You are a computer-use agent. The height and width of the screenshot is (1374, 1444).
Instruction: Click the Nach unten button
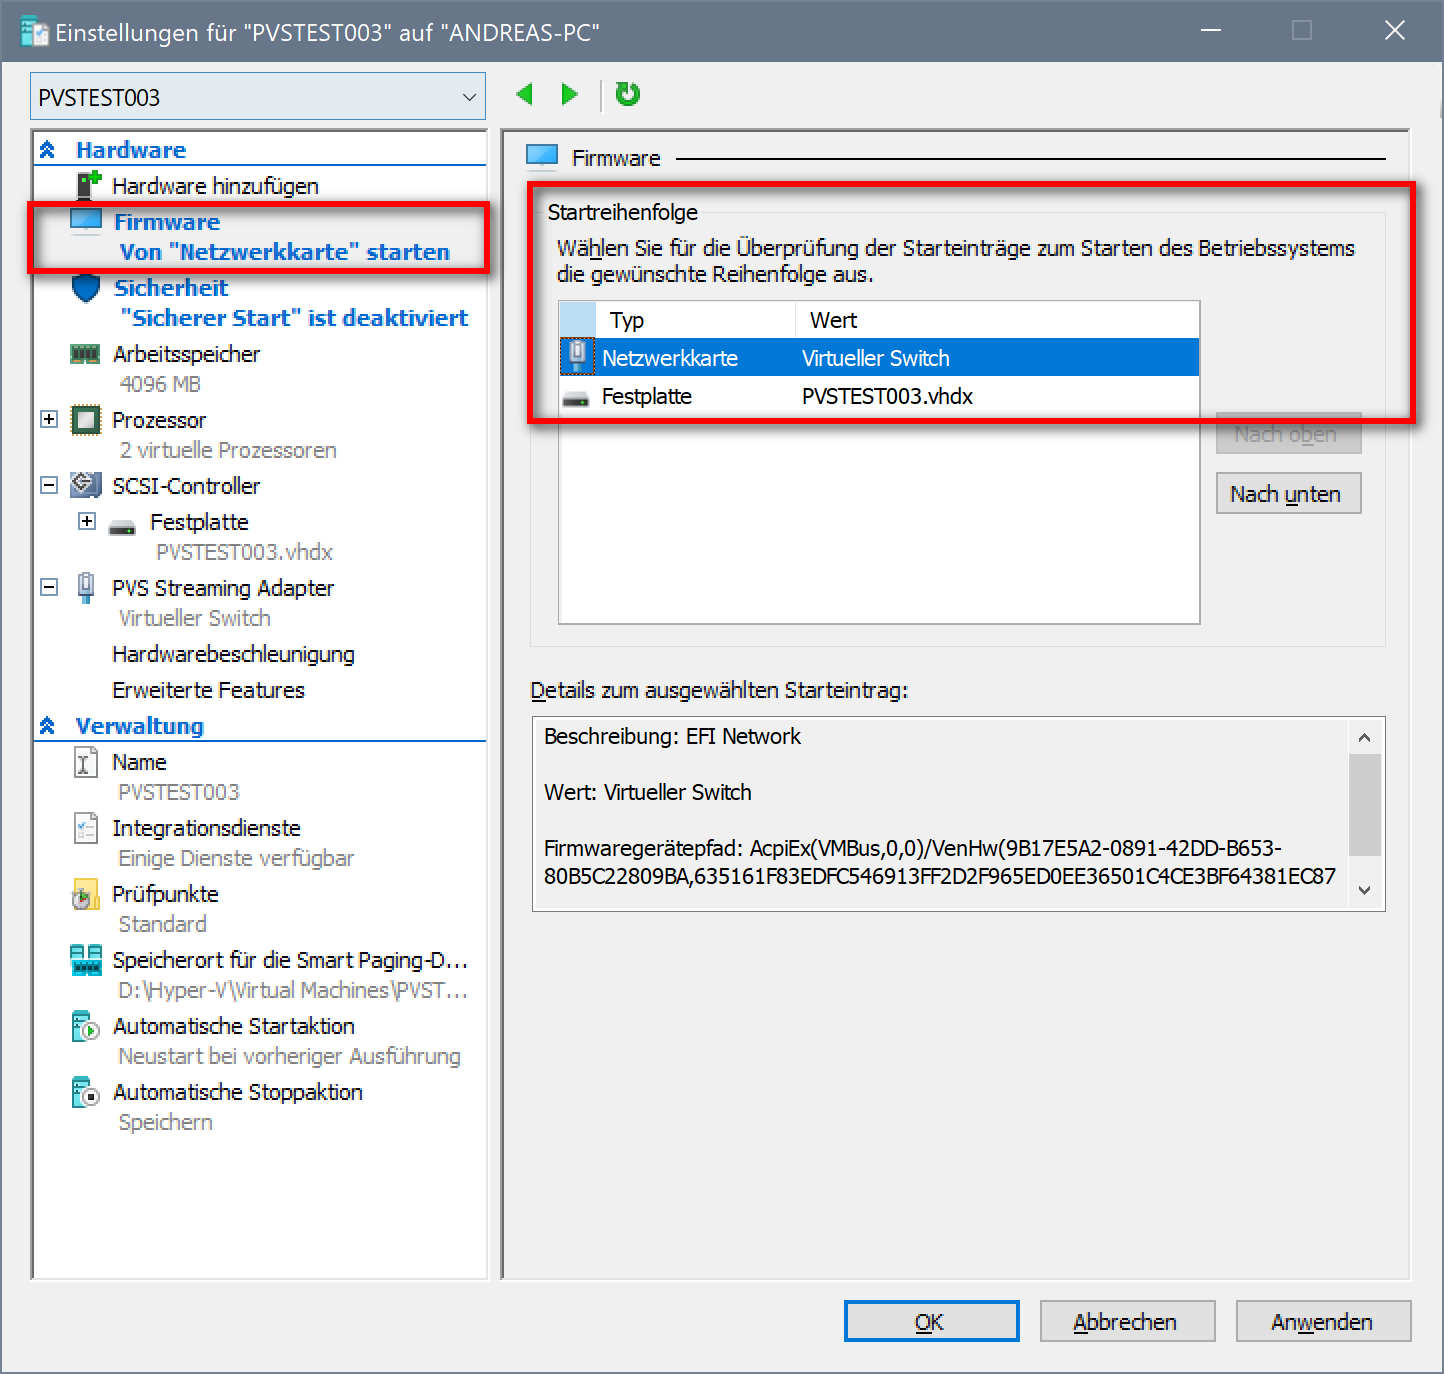coord(1287,494)
